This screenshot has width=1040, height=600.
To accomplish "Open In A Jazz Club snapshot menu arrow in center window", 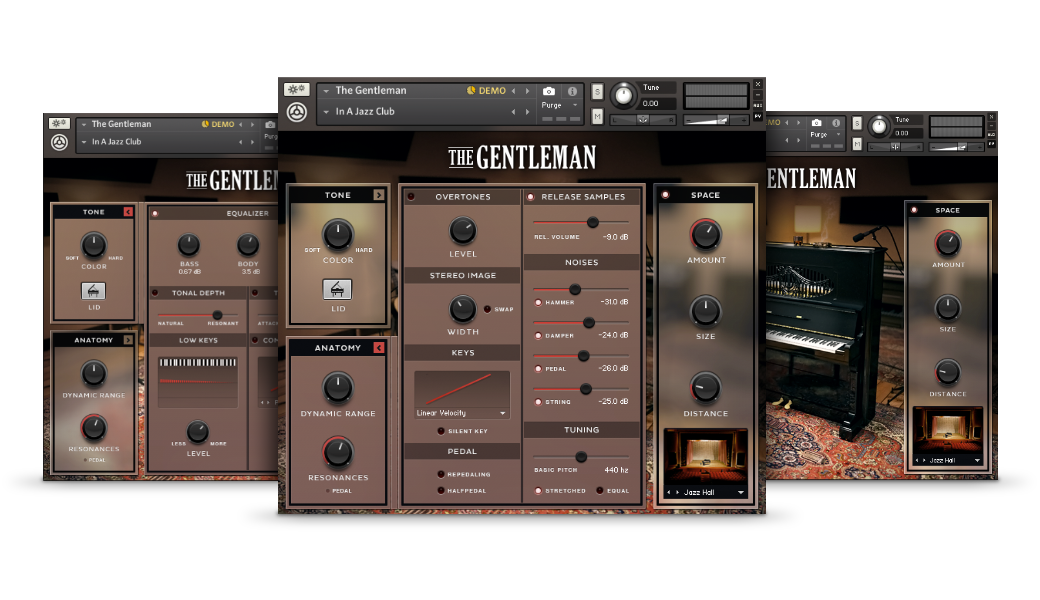I will coord(326,112).
